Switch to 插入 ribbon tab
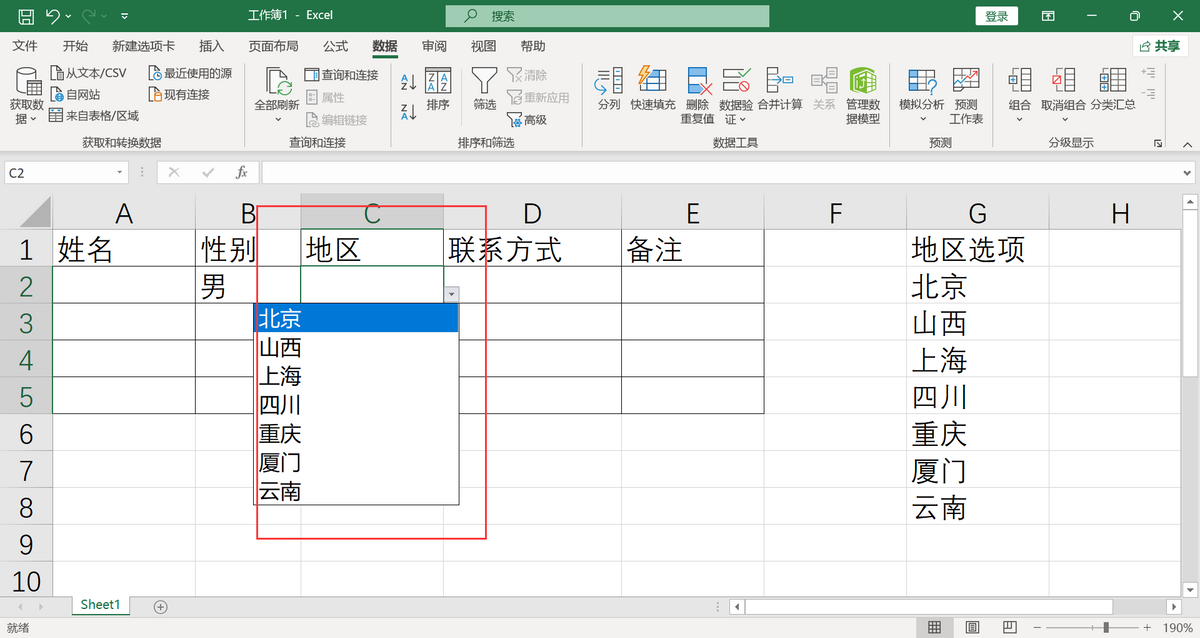This screenshot has height=638, width=1200. (211, 46)
